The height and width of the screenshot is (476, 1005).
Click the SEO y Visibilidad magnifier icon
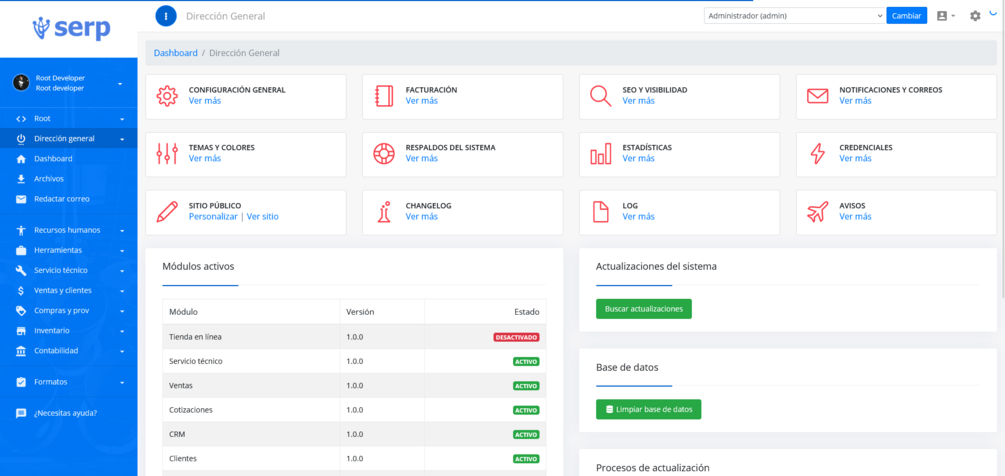coord(601,96)
